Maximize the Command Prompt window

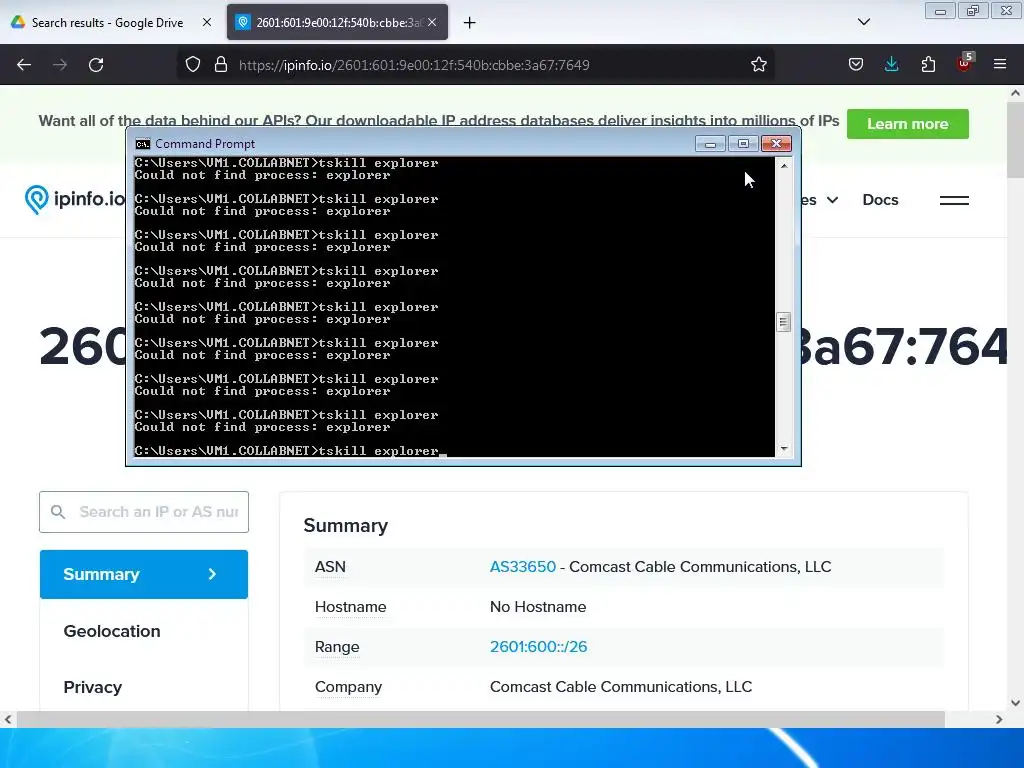(x=743, y=144)
